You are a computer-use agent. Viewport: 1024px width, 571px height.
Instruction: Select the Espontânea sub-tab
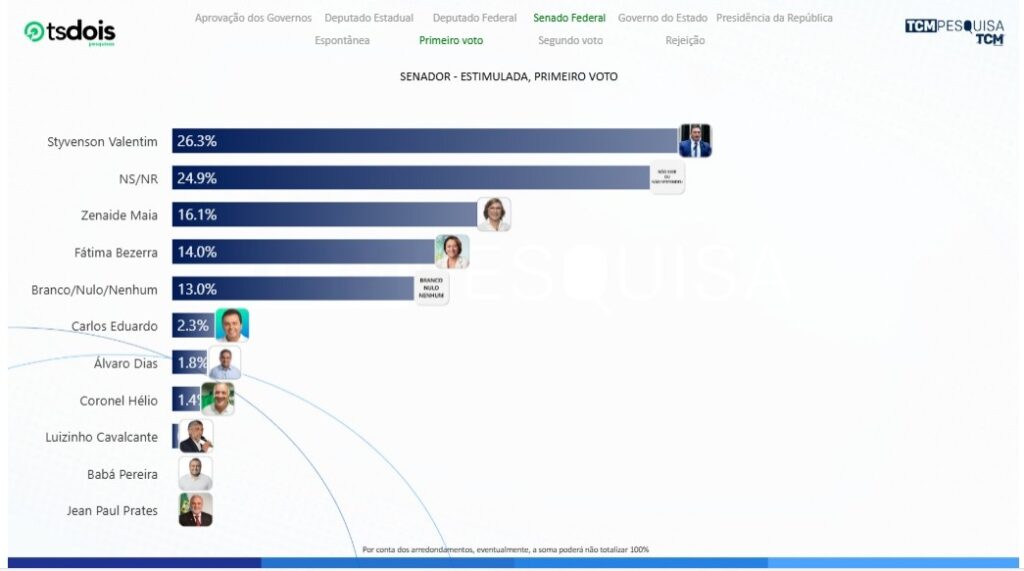[342, 40]
